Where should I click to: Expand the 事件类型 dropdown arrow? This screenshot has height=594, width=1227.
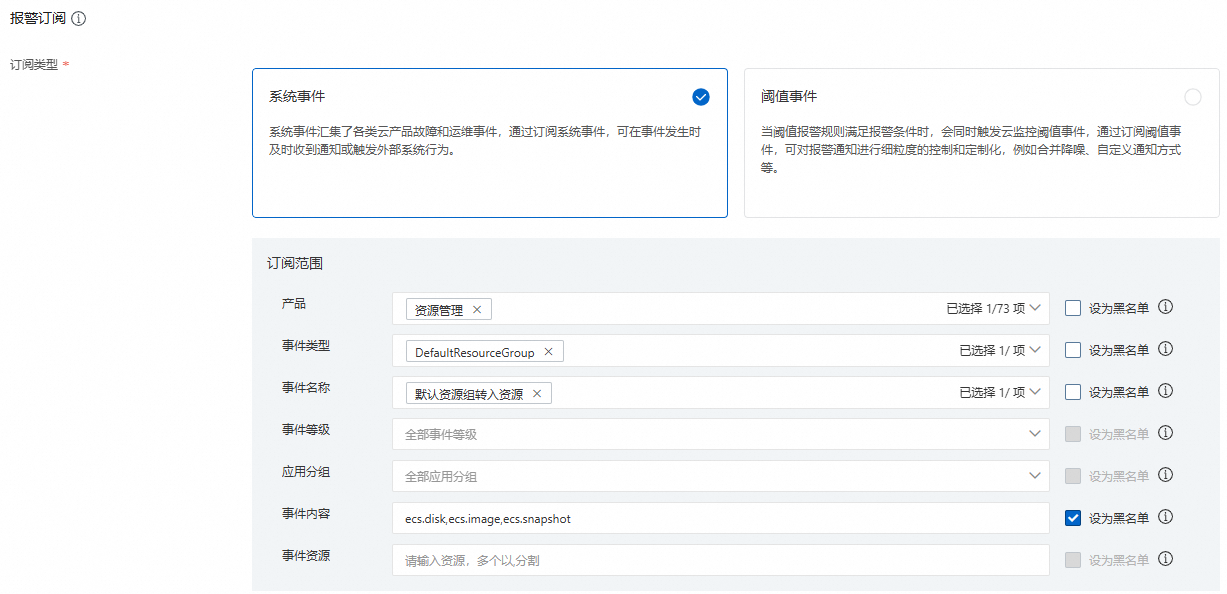pos(1036,350)
